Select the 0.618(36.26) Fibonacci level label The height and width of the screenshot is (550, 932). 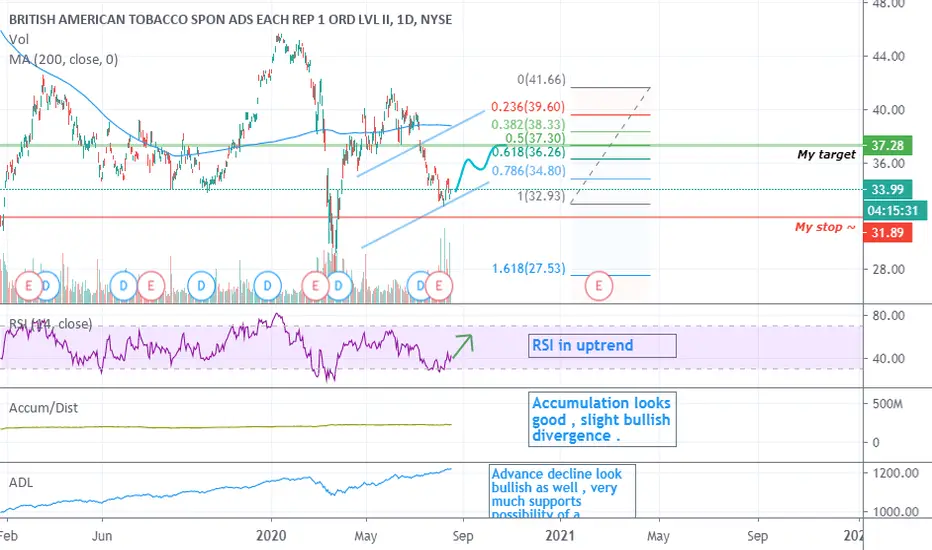point(529,152)
